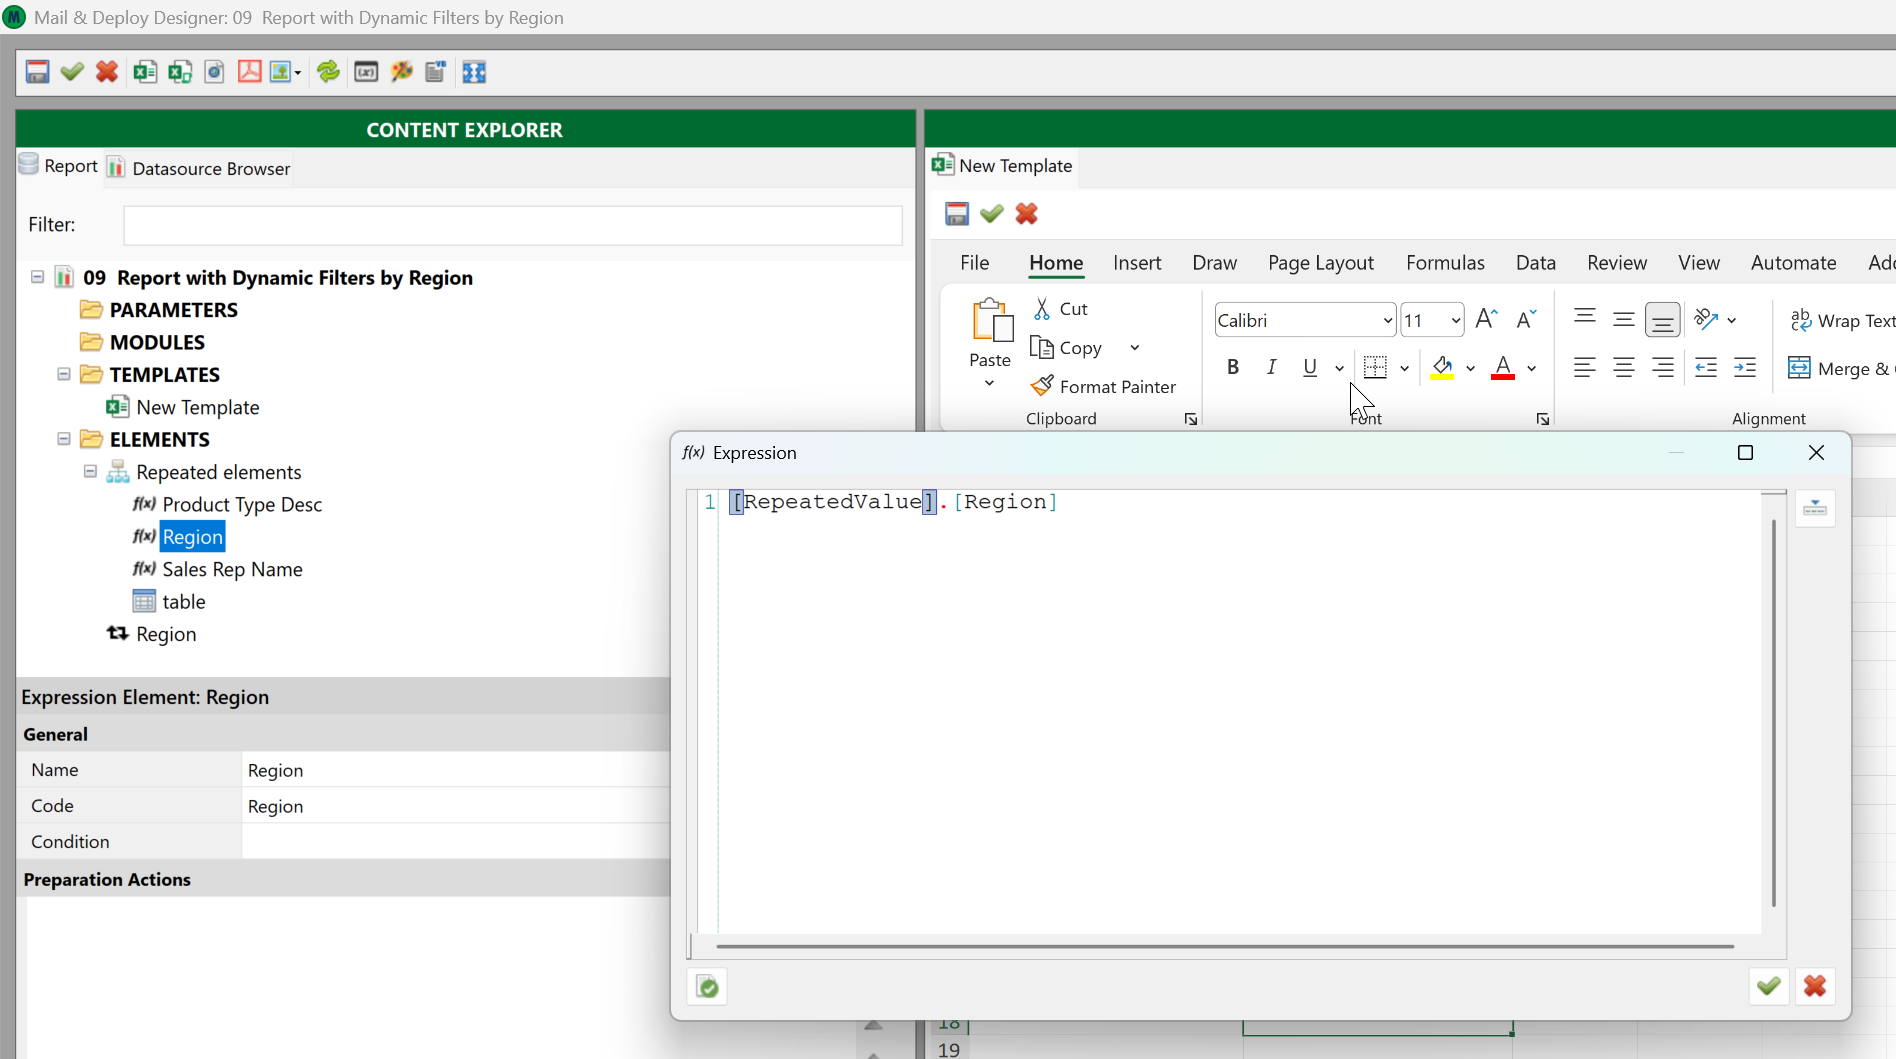Click the PDF export icon in toolbar
The width and height of the screenshot is (1896, 1059).
coord(249,72)
